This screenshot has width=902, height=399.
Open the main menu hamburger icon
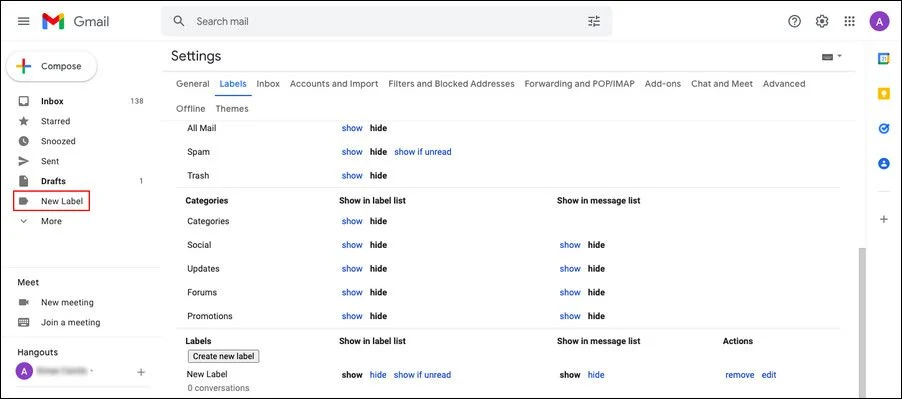point(24,21)
